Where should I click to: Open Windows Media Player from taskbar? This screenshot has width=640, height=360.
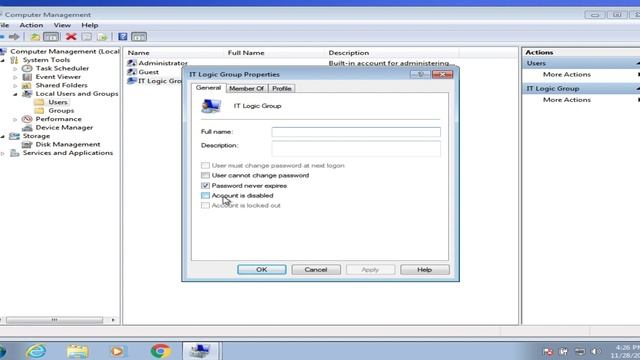(x=118, y=351)
